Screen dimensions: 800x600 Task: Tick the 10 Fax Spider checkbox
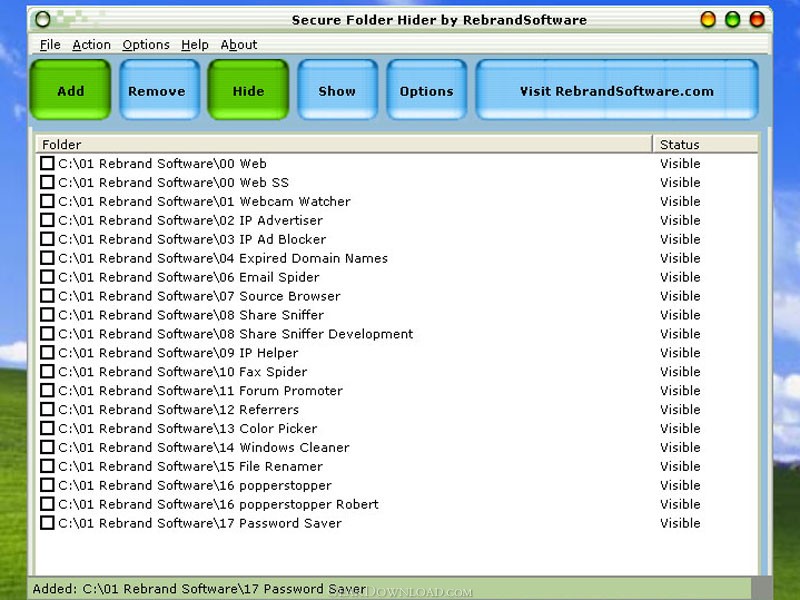[x=47, y=371]
